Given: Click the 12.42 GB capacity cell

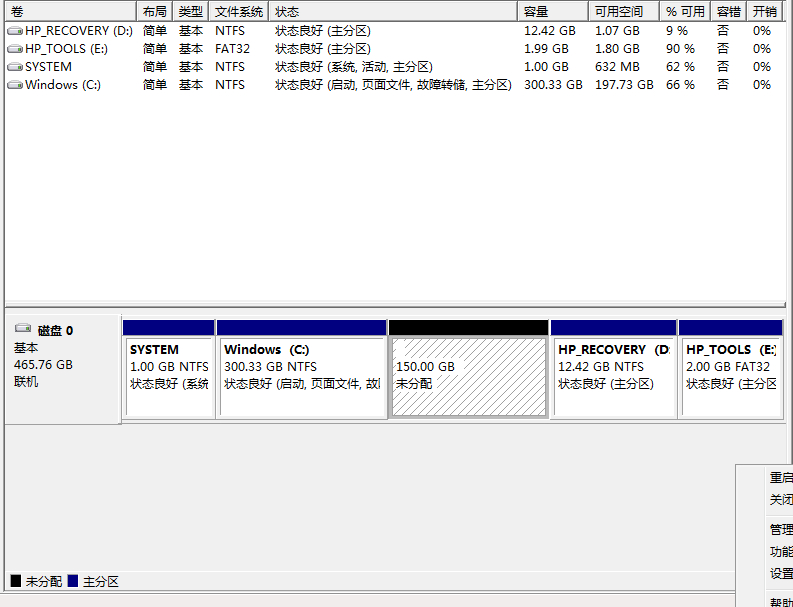Looking at the screenshot, I should tap(550, 31).
